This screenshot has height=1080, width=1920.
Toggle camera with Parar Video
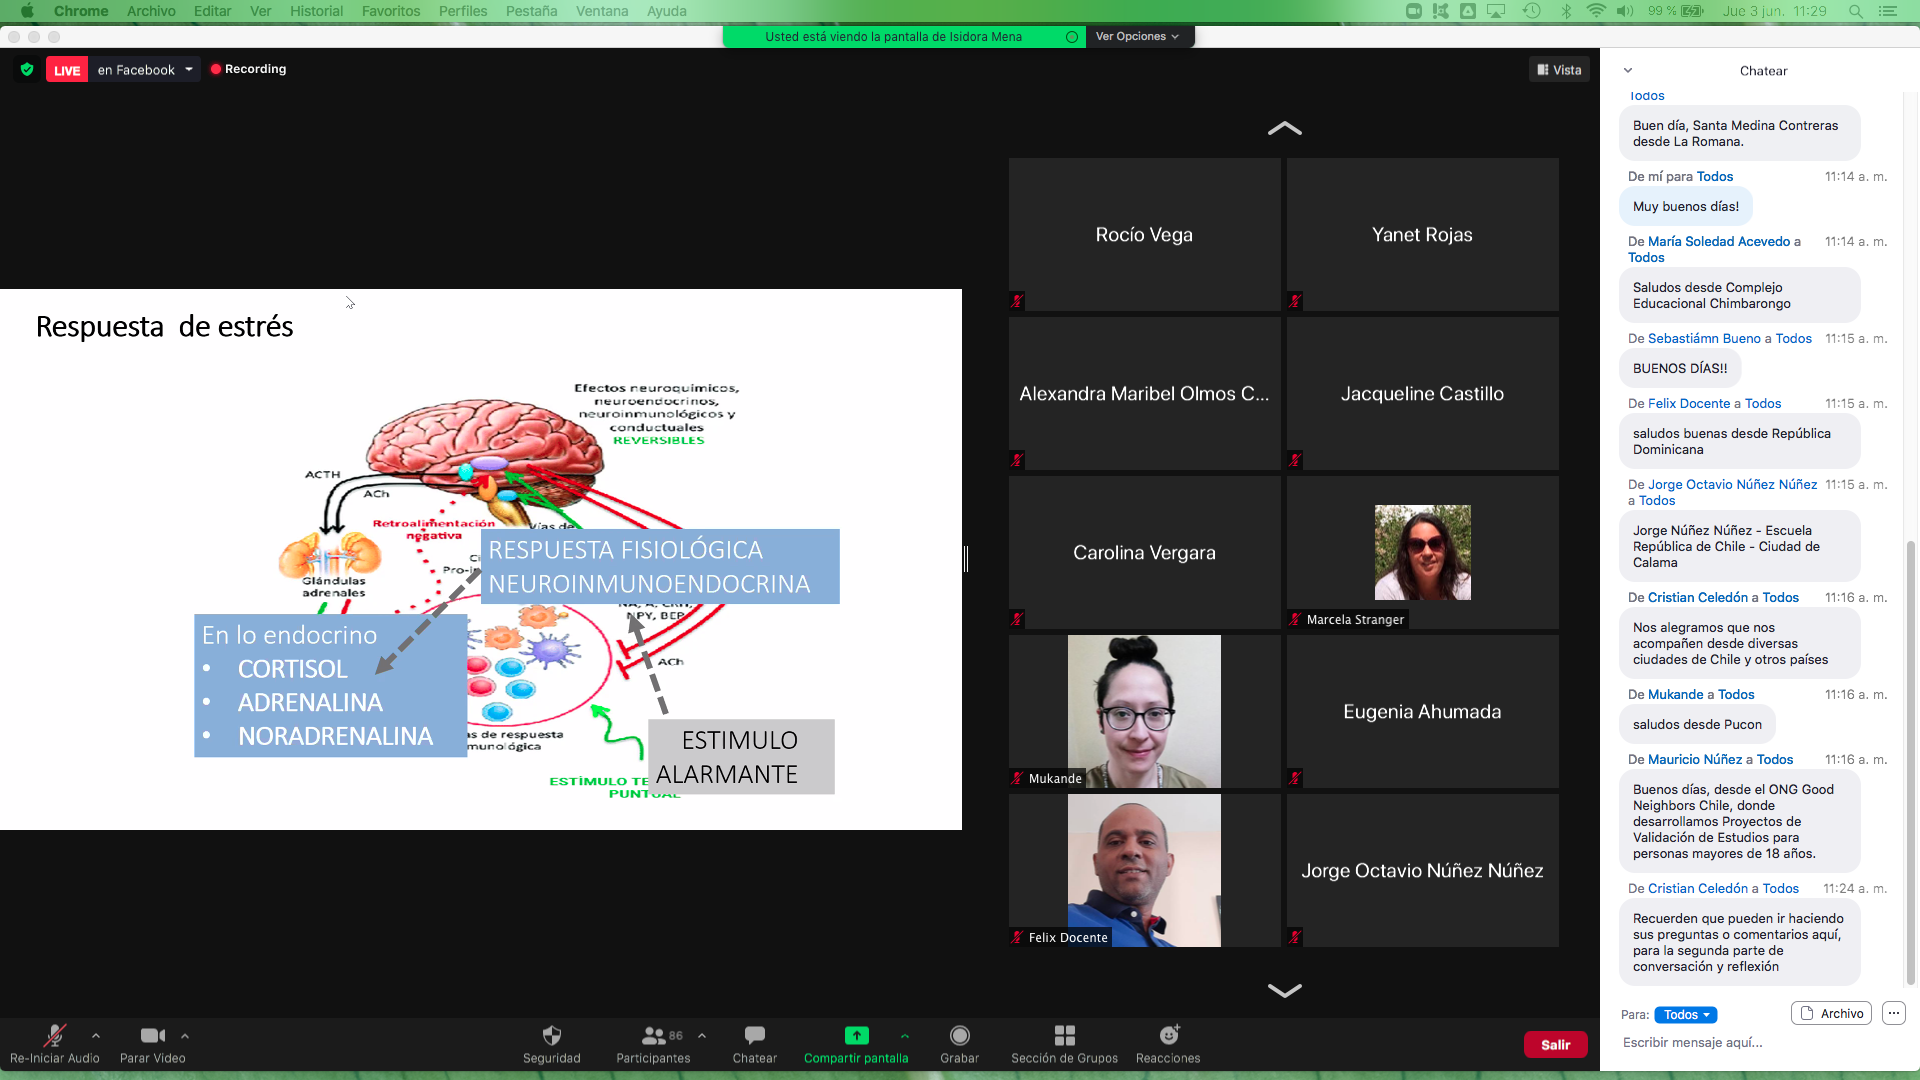[152, 1036]
